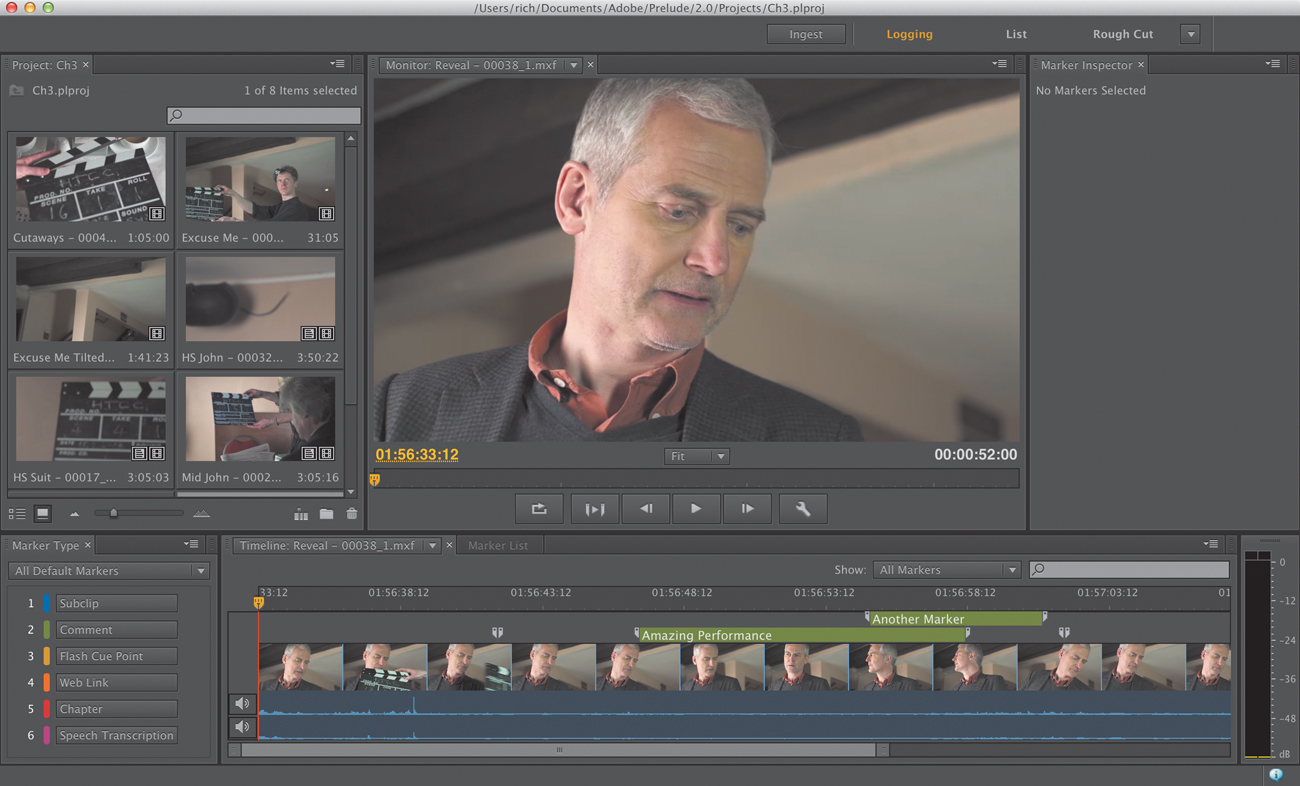Select the Cutaways clip thumbnail
This screenshot has width=1300, height=786.
(91, 180)
